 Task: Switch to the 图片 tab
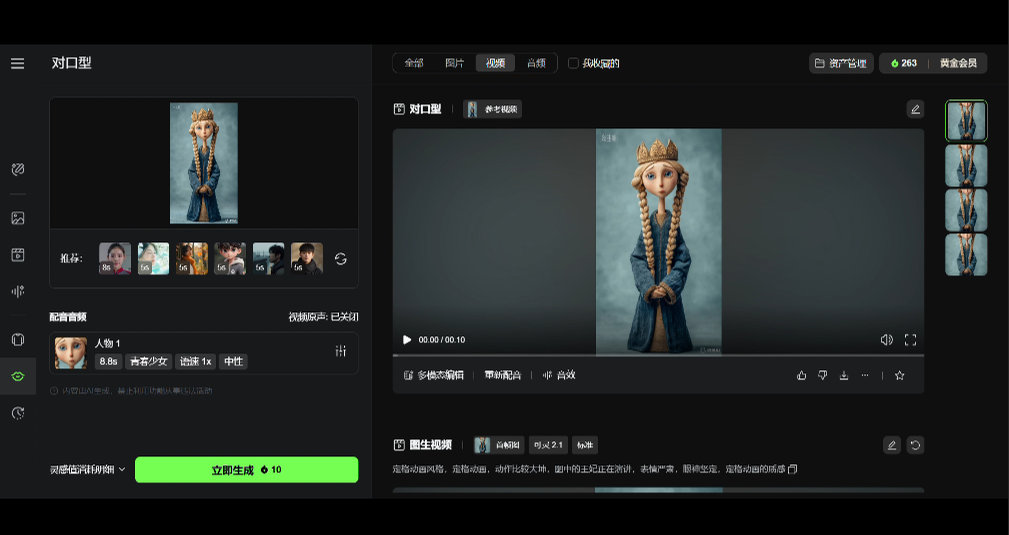454,63
